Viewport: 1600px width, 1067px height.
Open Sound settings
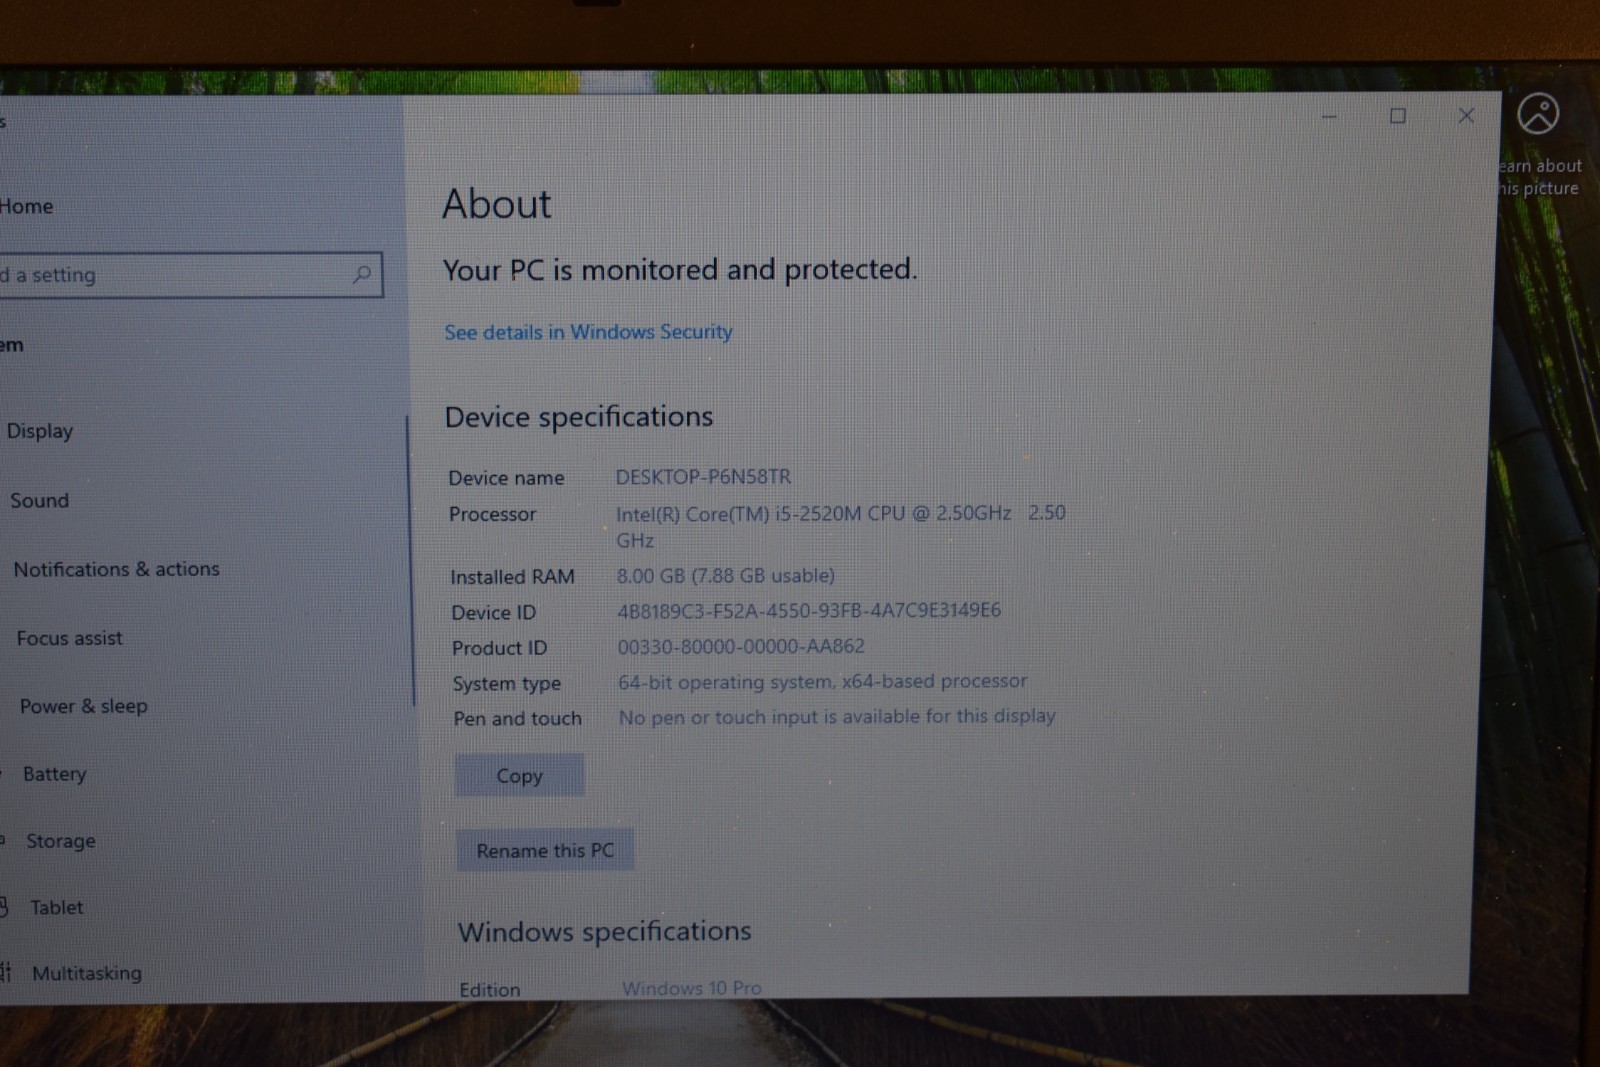(x=40, y=500)
